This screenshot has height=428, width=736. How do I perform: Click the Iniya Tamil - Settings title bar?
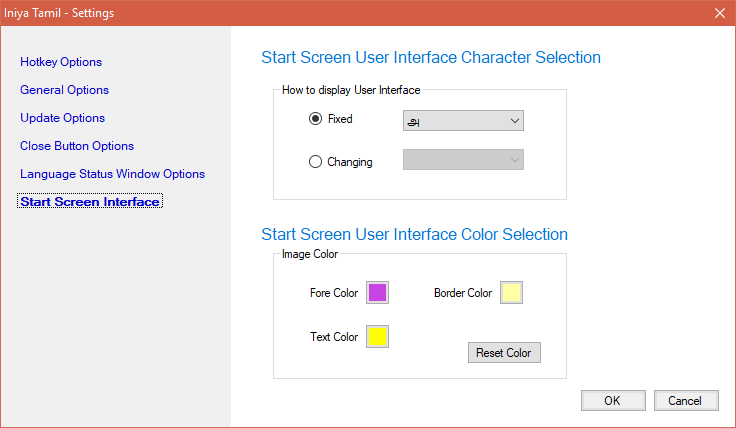(x=300, y=13)
